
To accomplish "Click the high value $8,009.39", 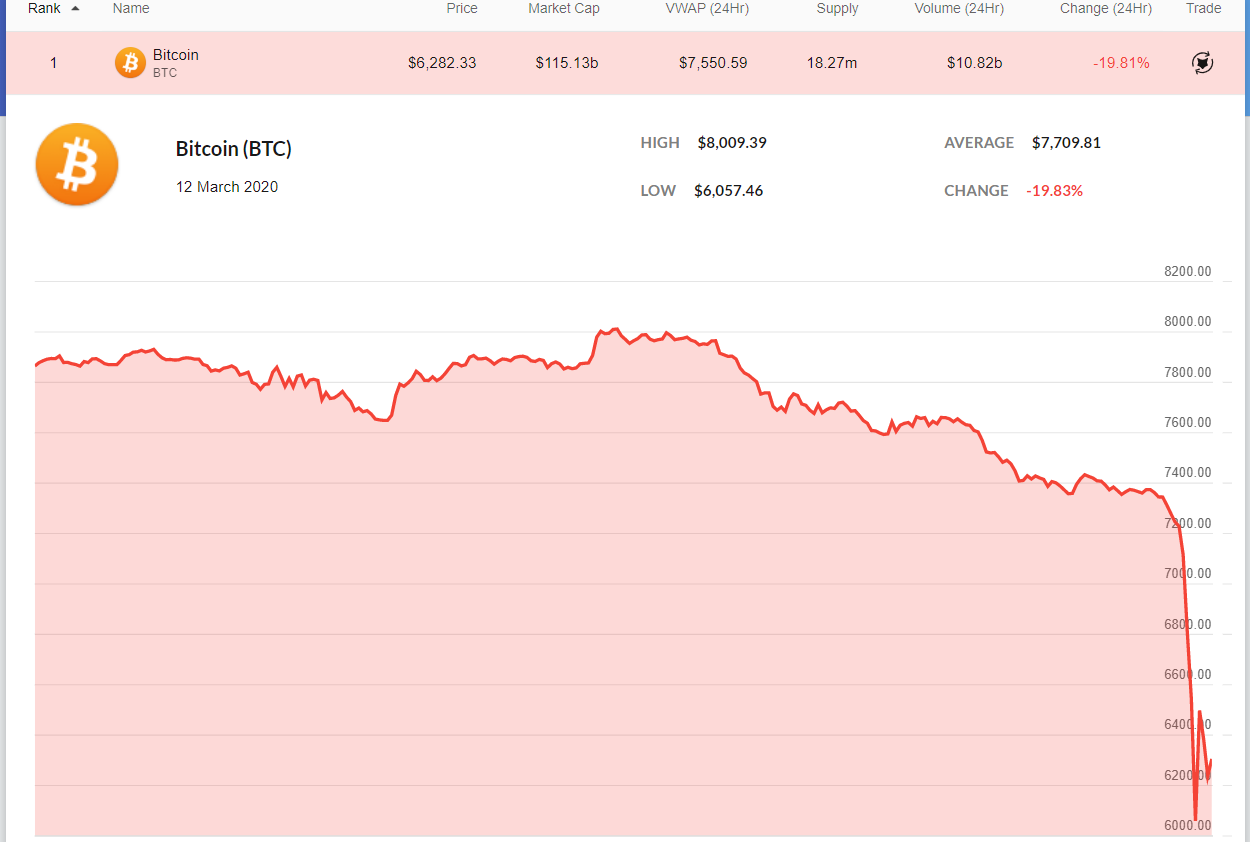I will coord(732,143).
